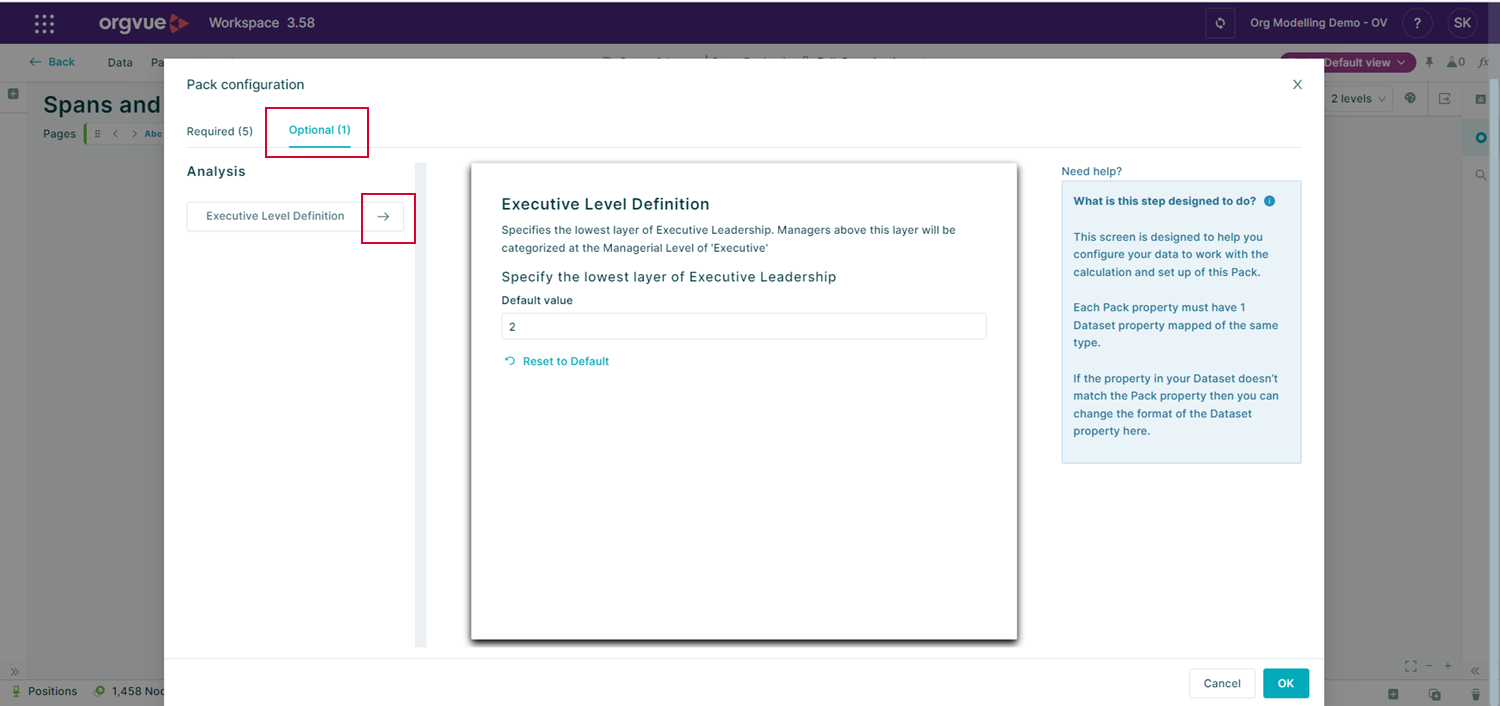The height and width of the screenshot is (706, 1500).
Task: Click the Default value input field
Action: point(744,326)
